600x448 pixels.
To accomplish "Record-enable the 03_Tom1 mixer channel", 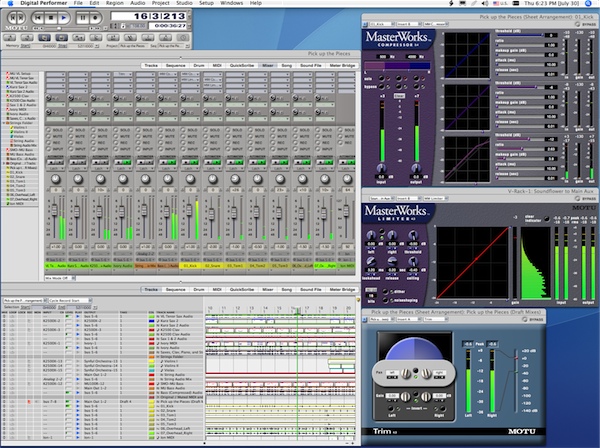I will point(228,142).
